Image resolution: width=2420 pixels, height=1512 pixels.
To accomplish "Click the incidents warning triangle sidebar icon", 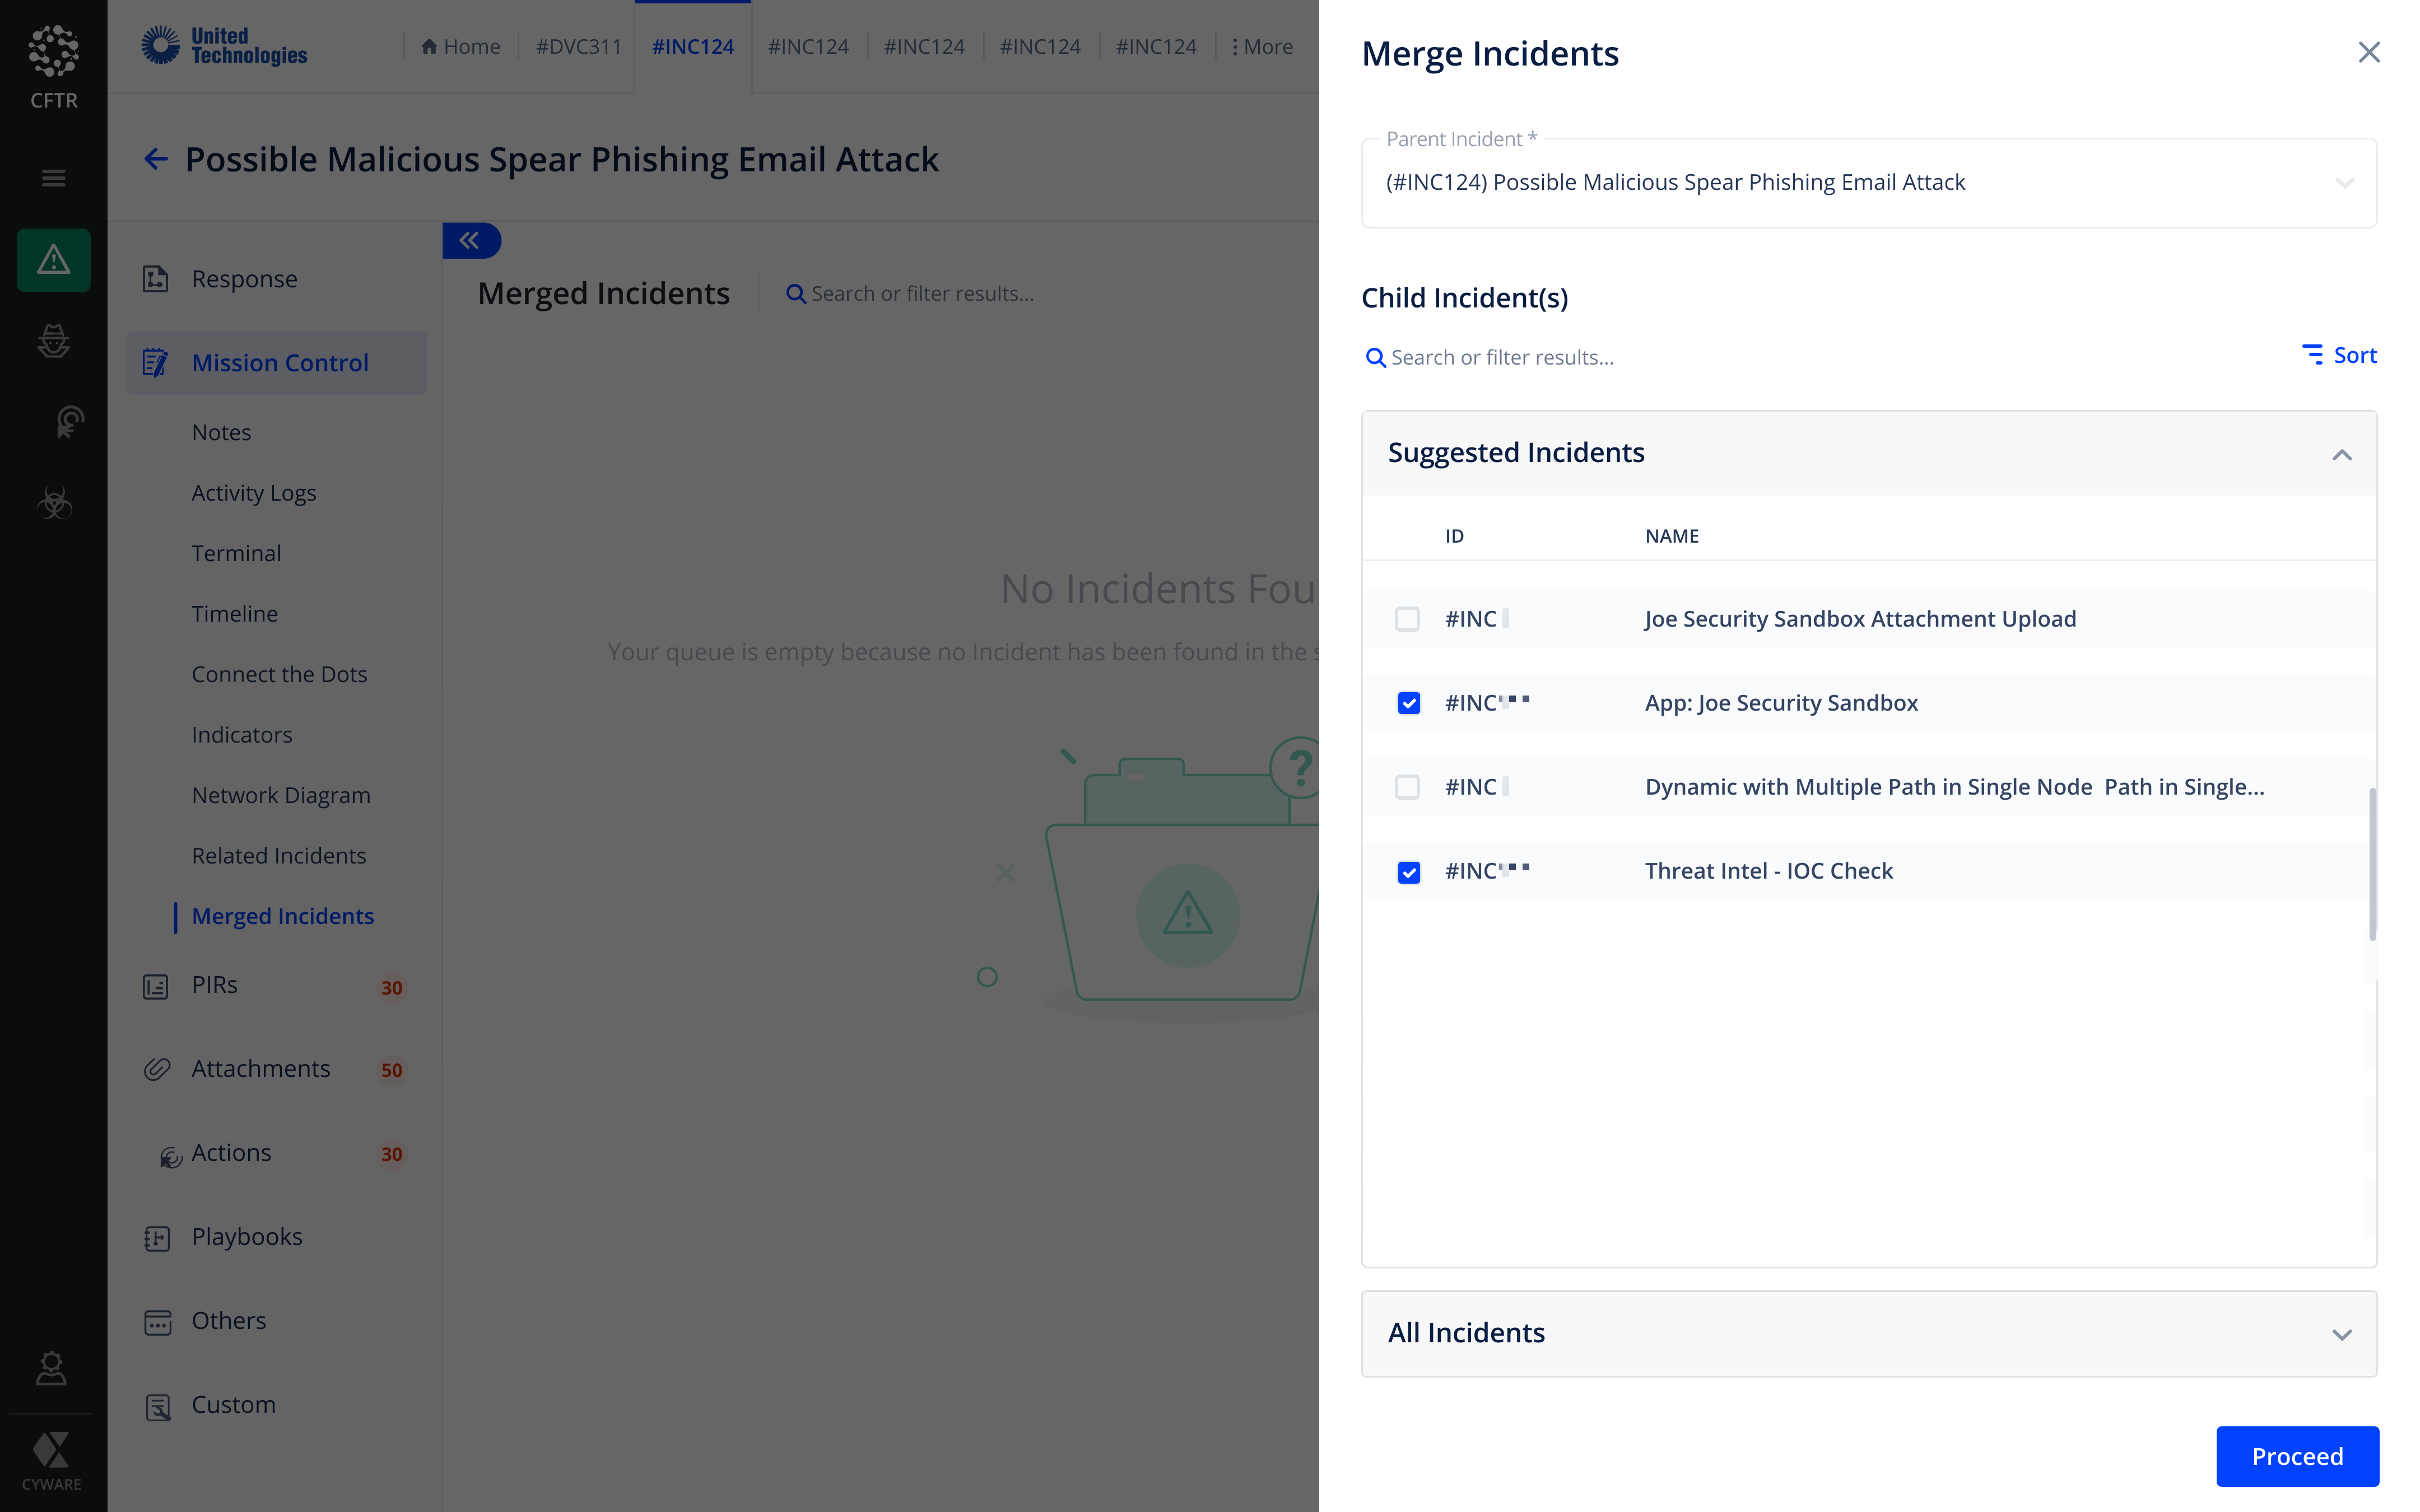I will (53, 260).
